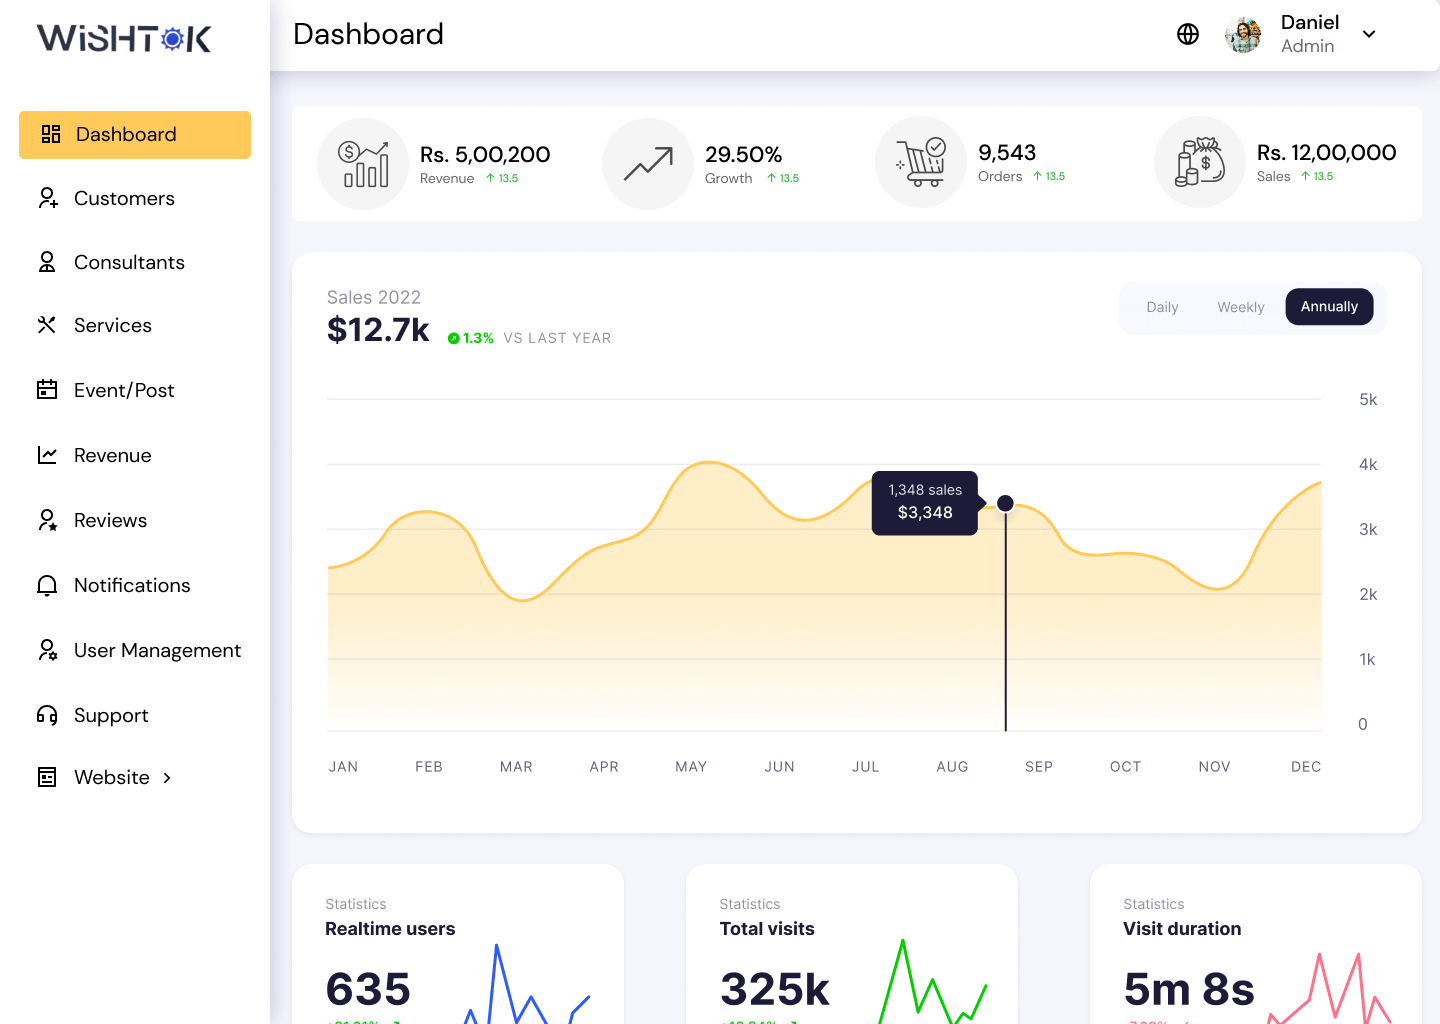Open the Daniel Admin profile dropdown
Viewport: 1440px width, 1024px height.
point(1369,34)
